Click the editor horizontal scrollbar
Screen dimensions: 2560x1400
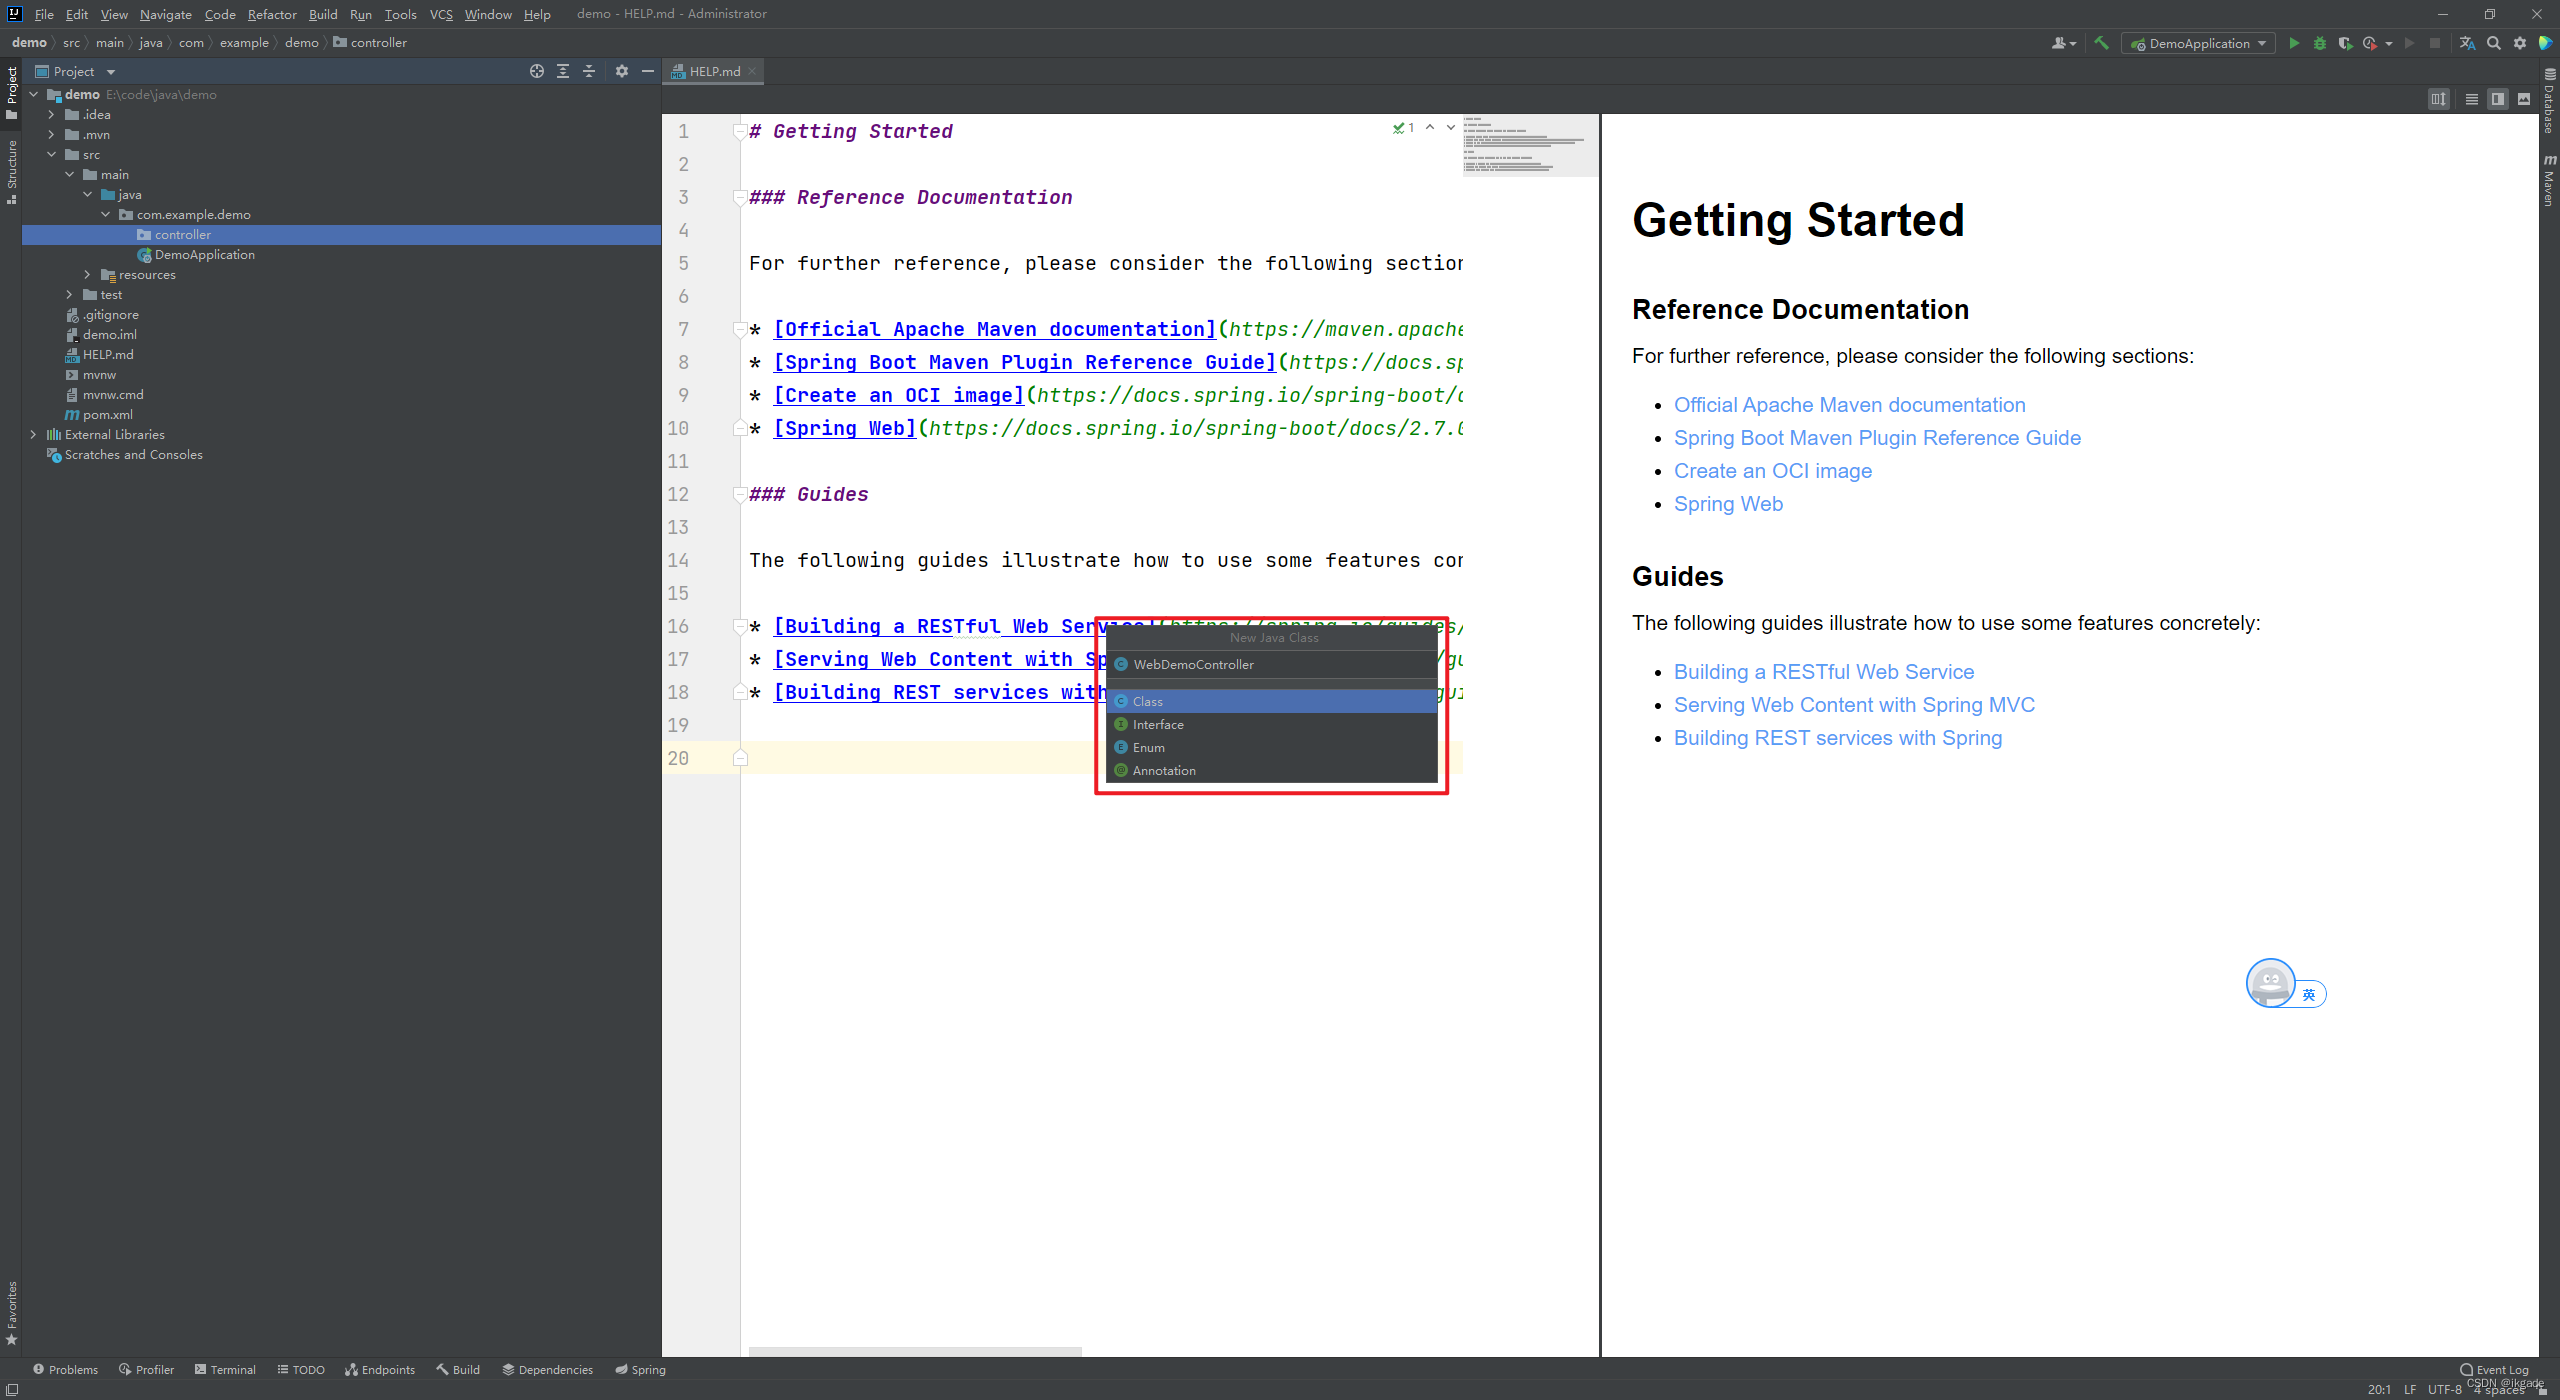pyautogui.click(x=915, y=1351)
